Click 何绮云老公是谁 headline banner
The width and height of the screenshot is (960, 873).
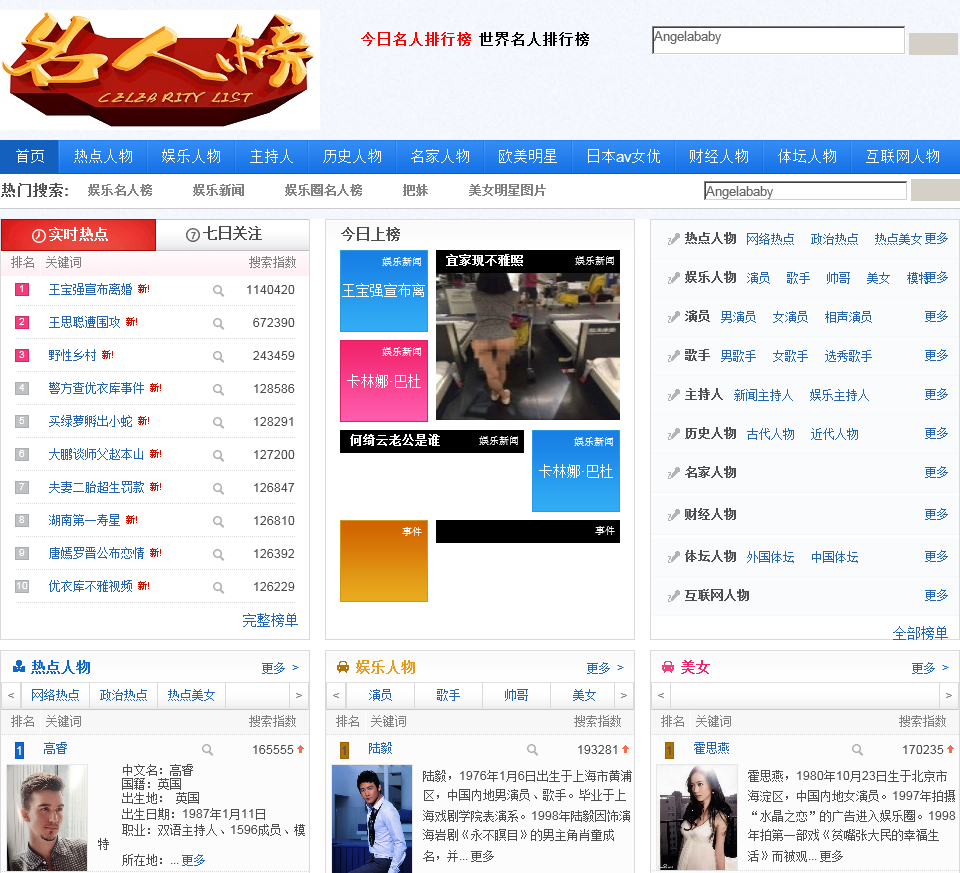click(432, 441)
